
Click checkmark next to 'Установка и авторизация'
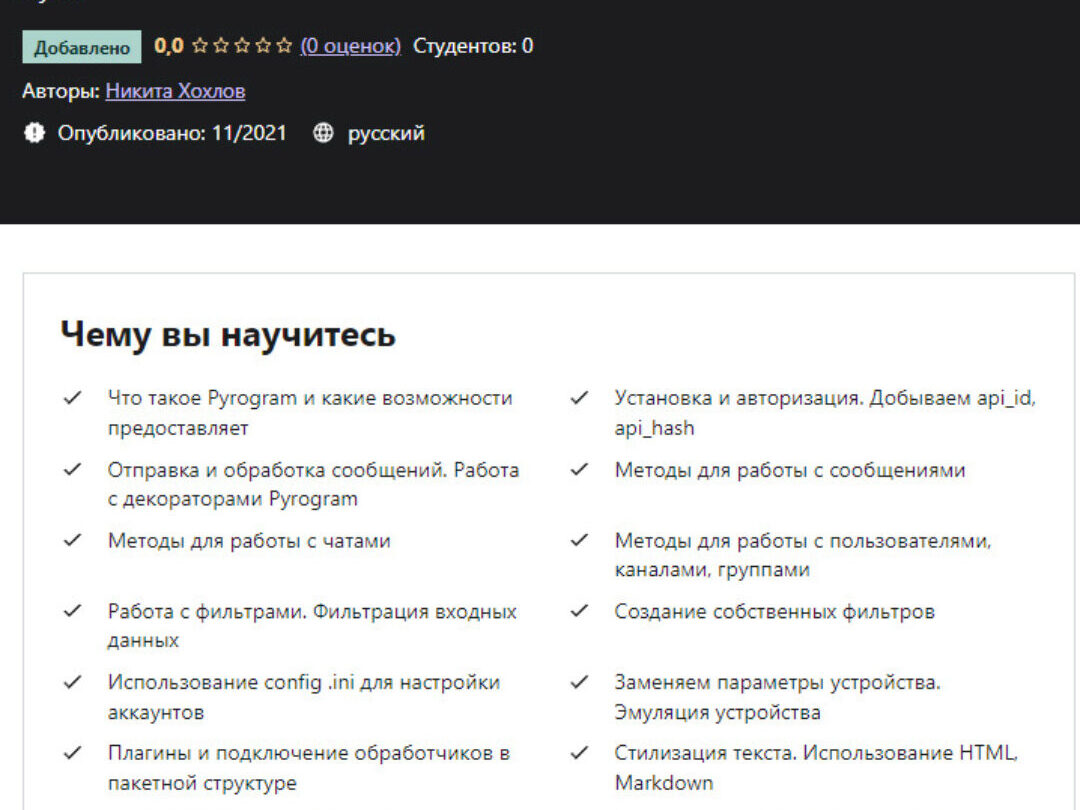(x=579, y=398)
